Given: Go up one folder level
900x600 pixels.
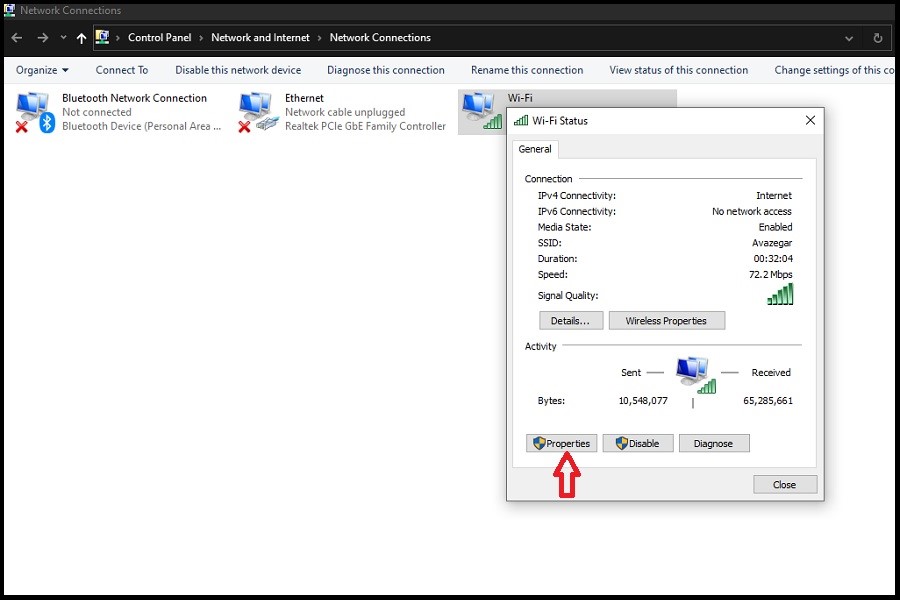Looking at the screenshot, I should coord(81,38).
